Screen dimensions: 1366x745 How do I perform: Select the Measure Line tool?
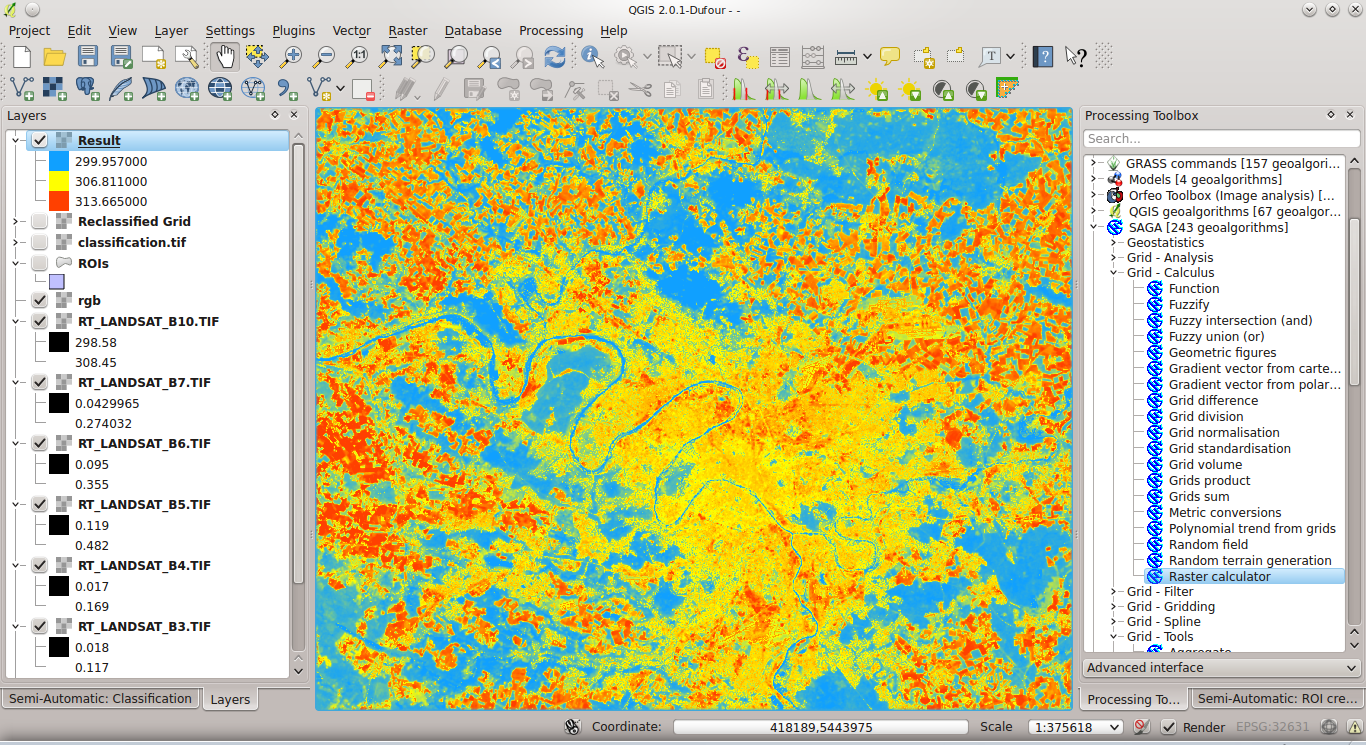pos(846,57)
